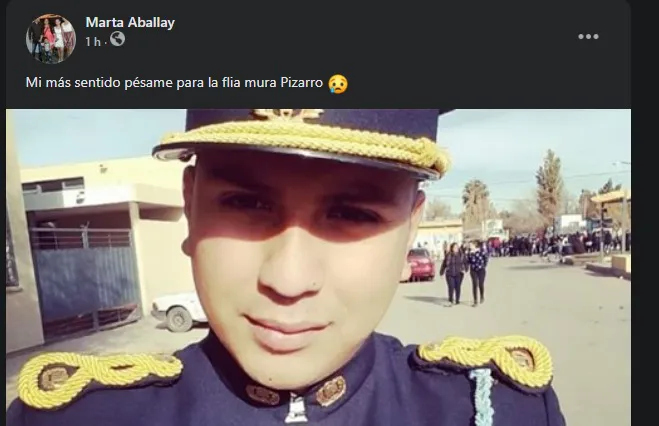The width and height of the screenshot is (659, 426).
Task: Open the horizontal dots icon on post header
Action: click(588, 37)
